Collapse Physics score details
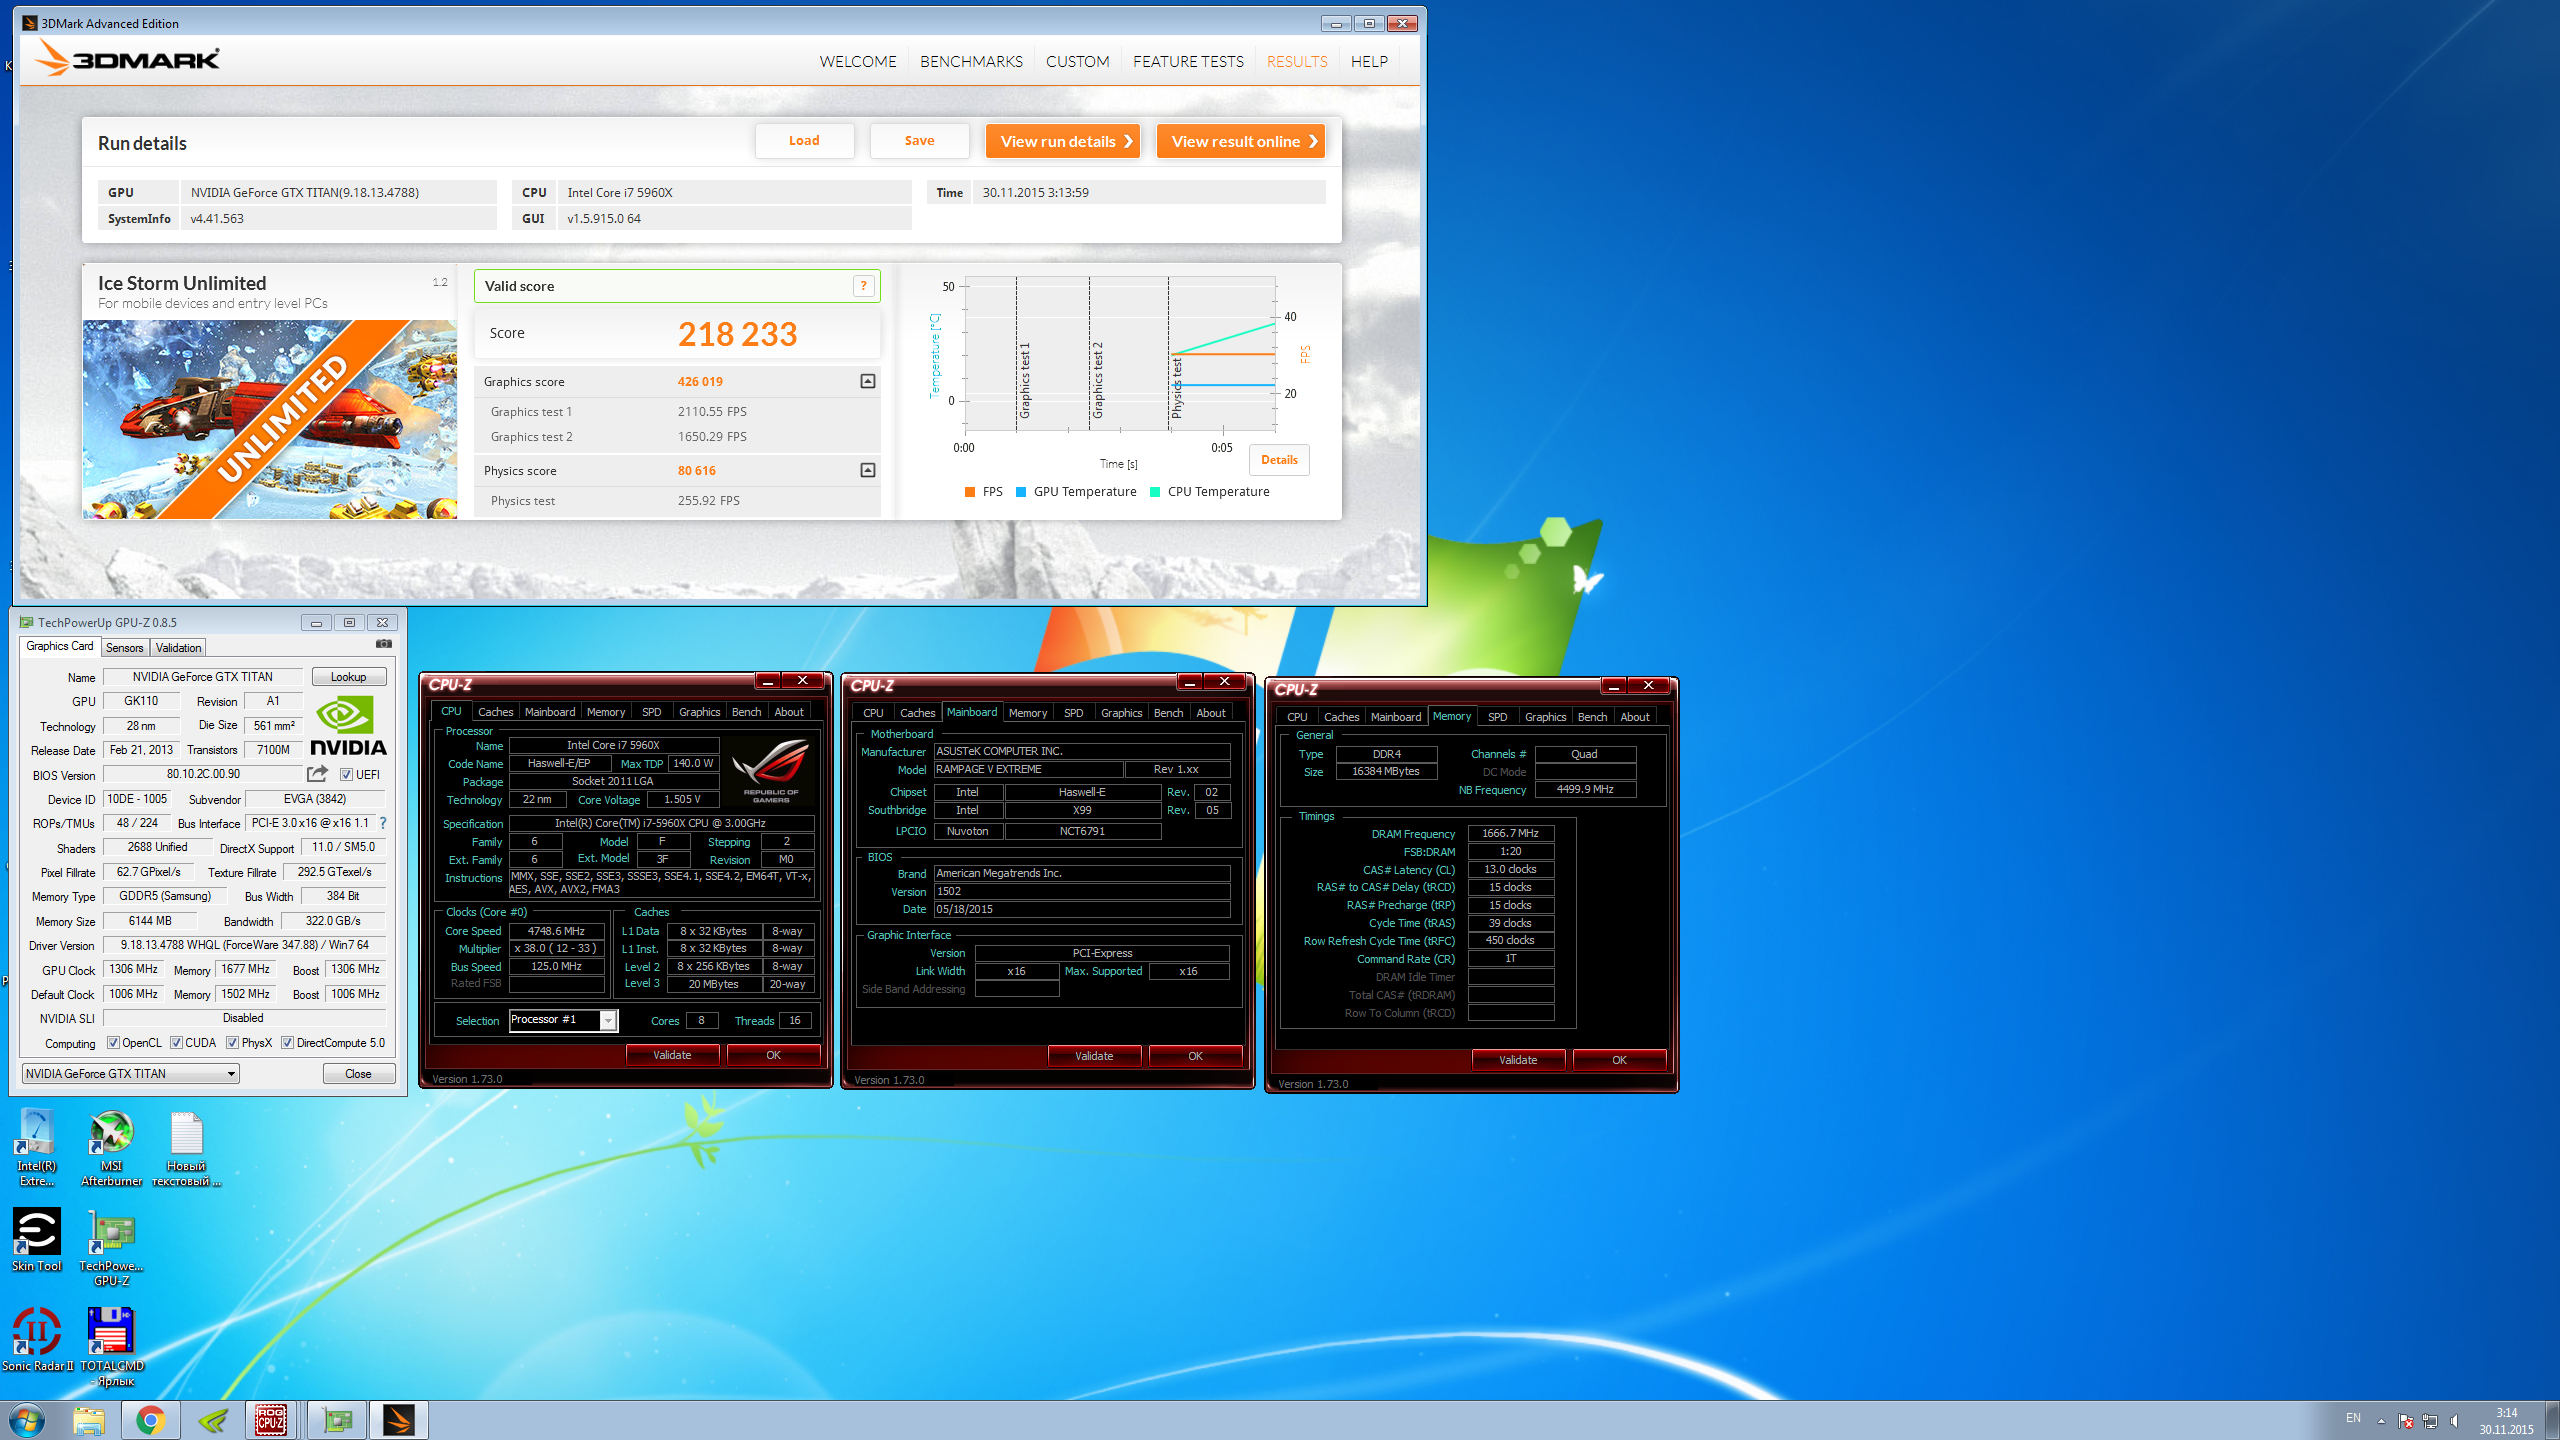The width and height of the screenshot is (2560, 1440). point(868,470)
